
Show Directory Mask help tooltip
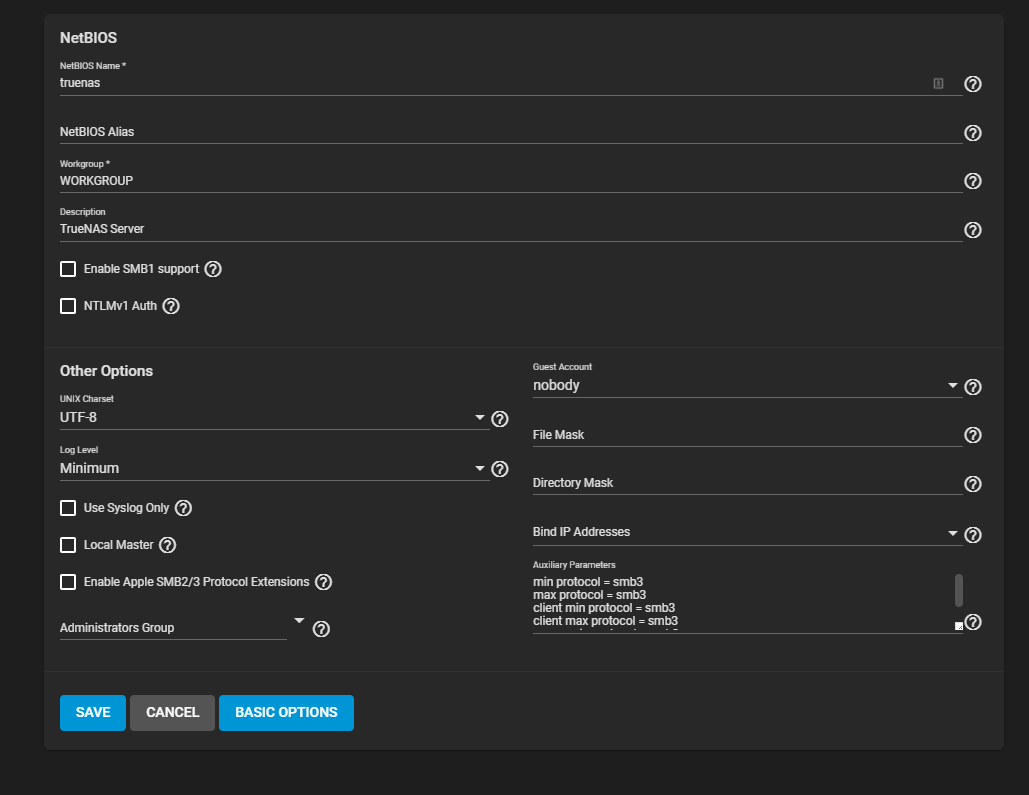(973, 484)
